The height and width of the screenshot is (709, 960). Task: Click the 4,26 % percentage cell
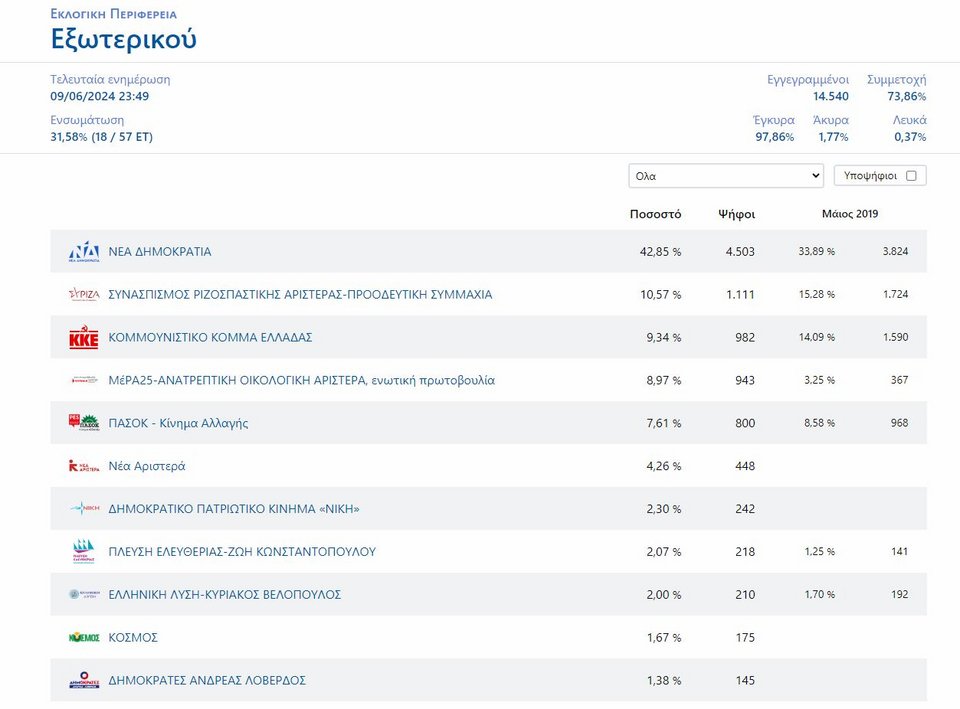pos(664,466)
